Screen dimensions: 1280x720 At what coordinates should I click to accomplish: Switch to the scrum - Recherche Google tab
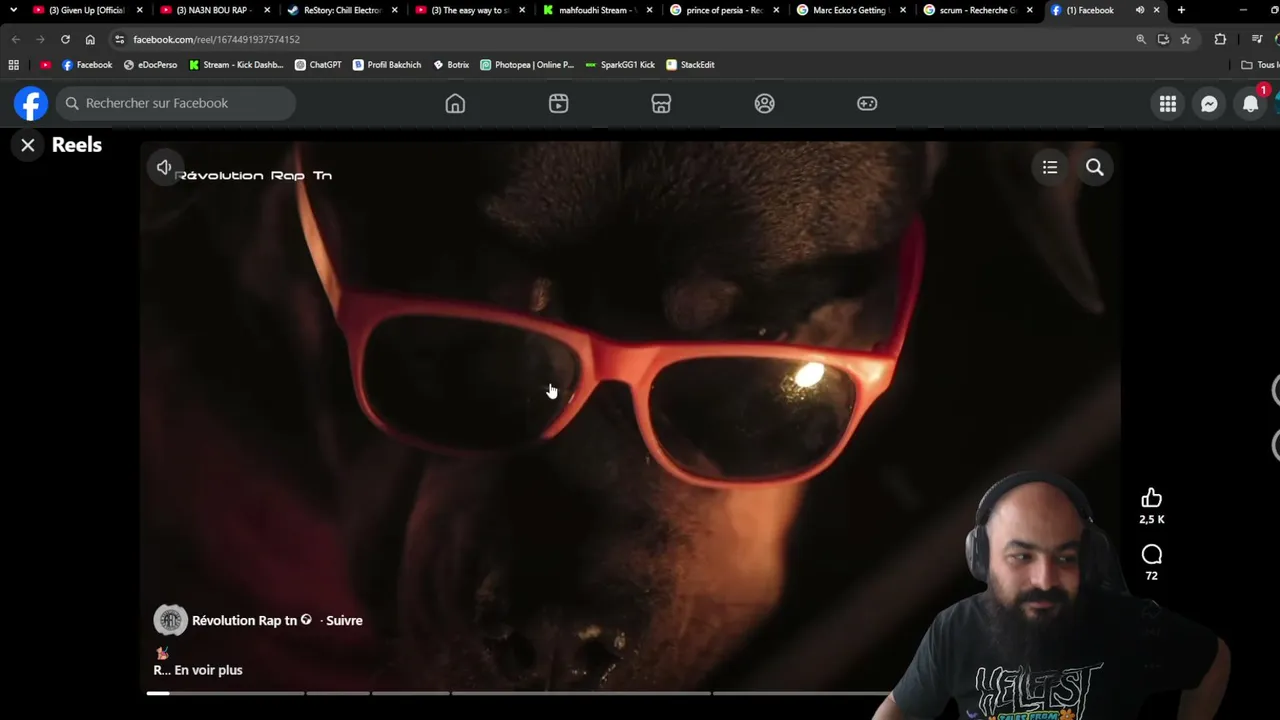tap(978, 10)
